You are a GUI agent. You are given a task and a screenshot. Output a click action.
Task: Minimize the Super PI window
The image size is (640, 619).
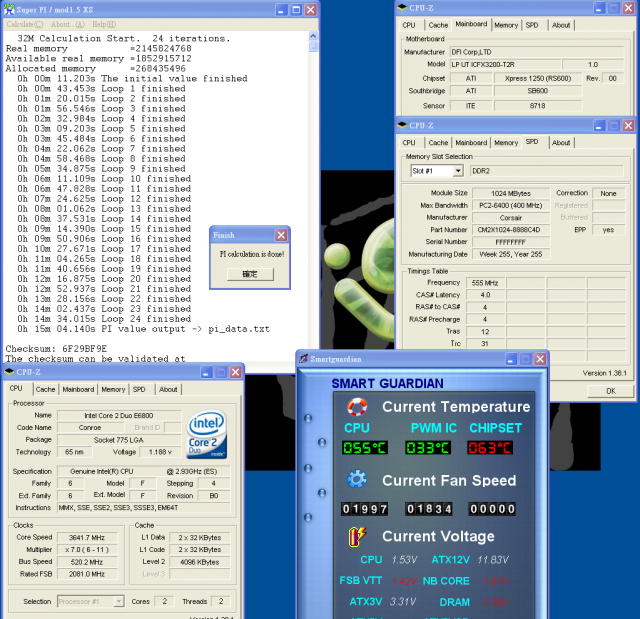pos(281,10)
